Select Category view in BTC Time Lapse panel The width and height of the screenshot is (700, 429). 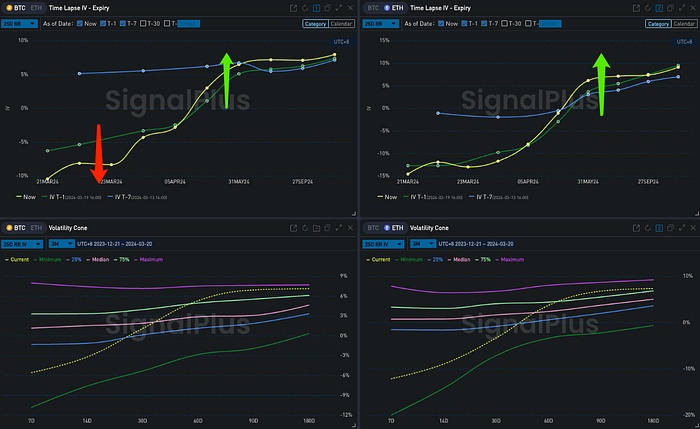click(315, 22)
